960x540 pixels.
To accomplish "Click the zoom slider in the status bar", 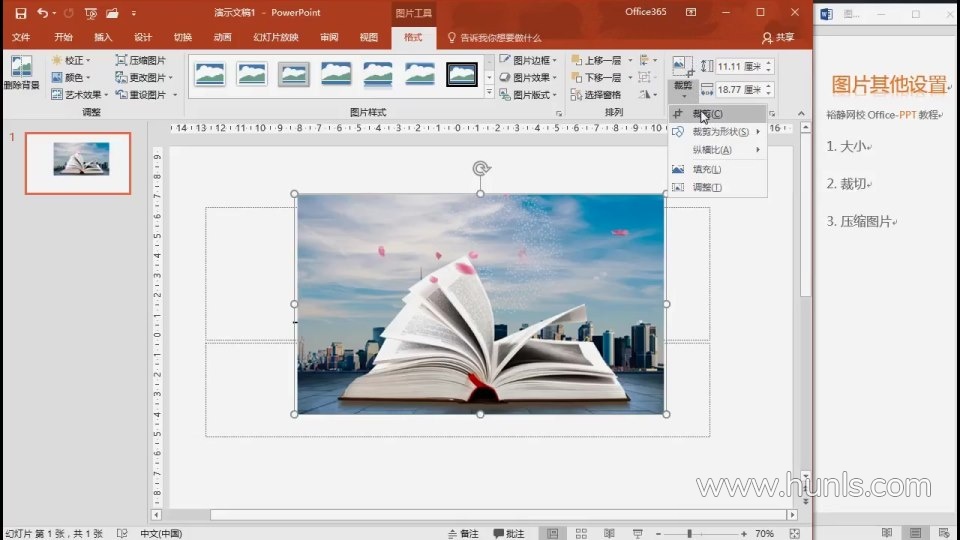I will pos(689,534).
